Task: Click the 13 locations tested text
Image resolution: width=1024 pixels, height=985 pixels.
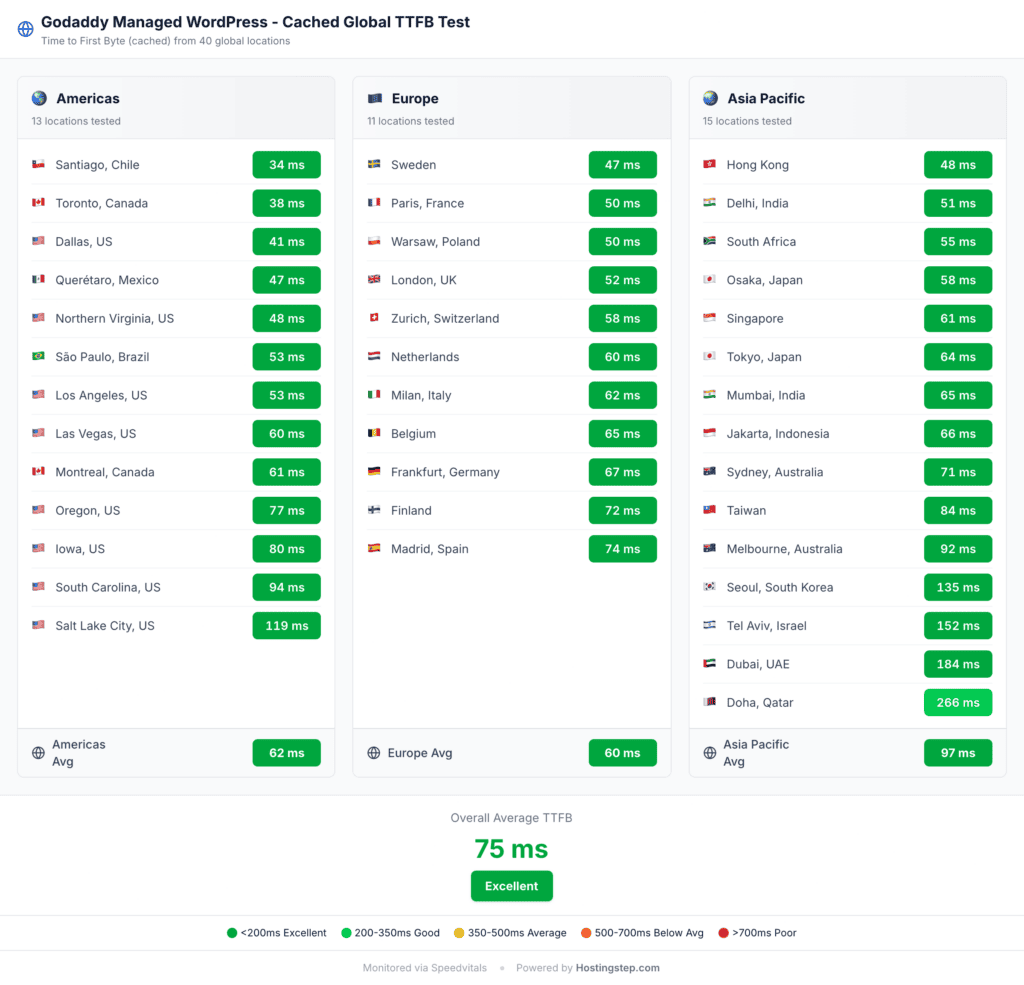Action: [76, 121]
